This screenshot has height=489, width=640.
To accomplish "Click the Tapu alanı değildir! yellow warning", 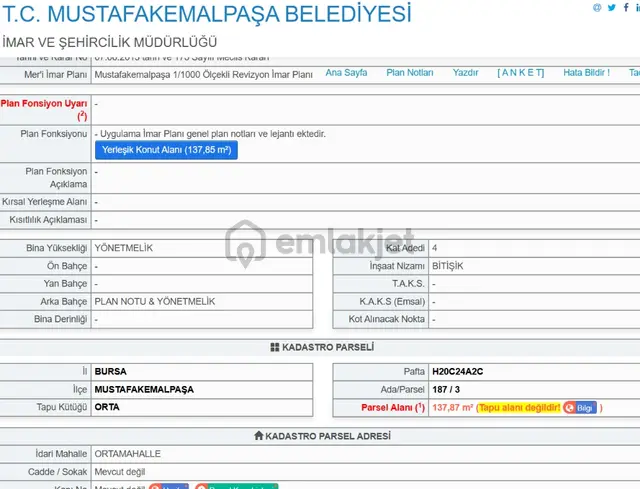I will 519,407.
